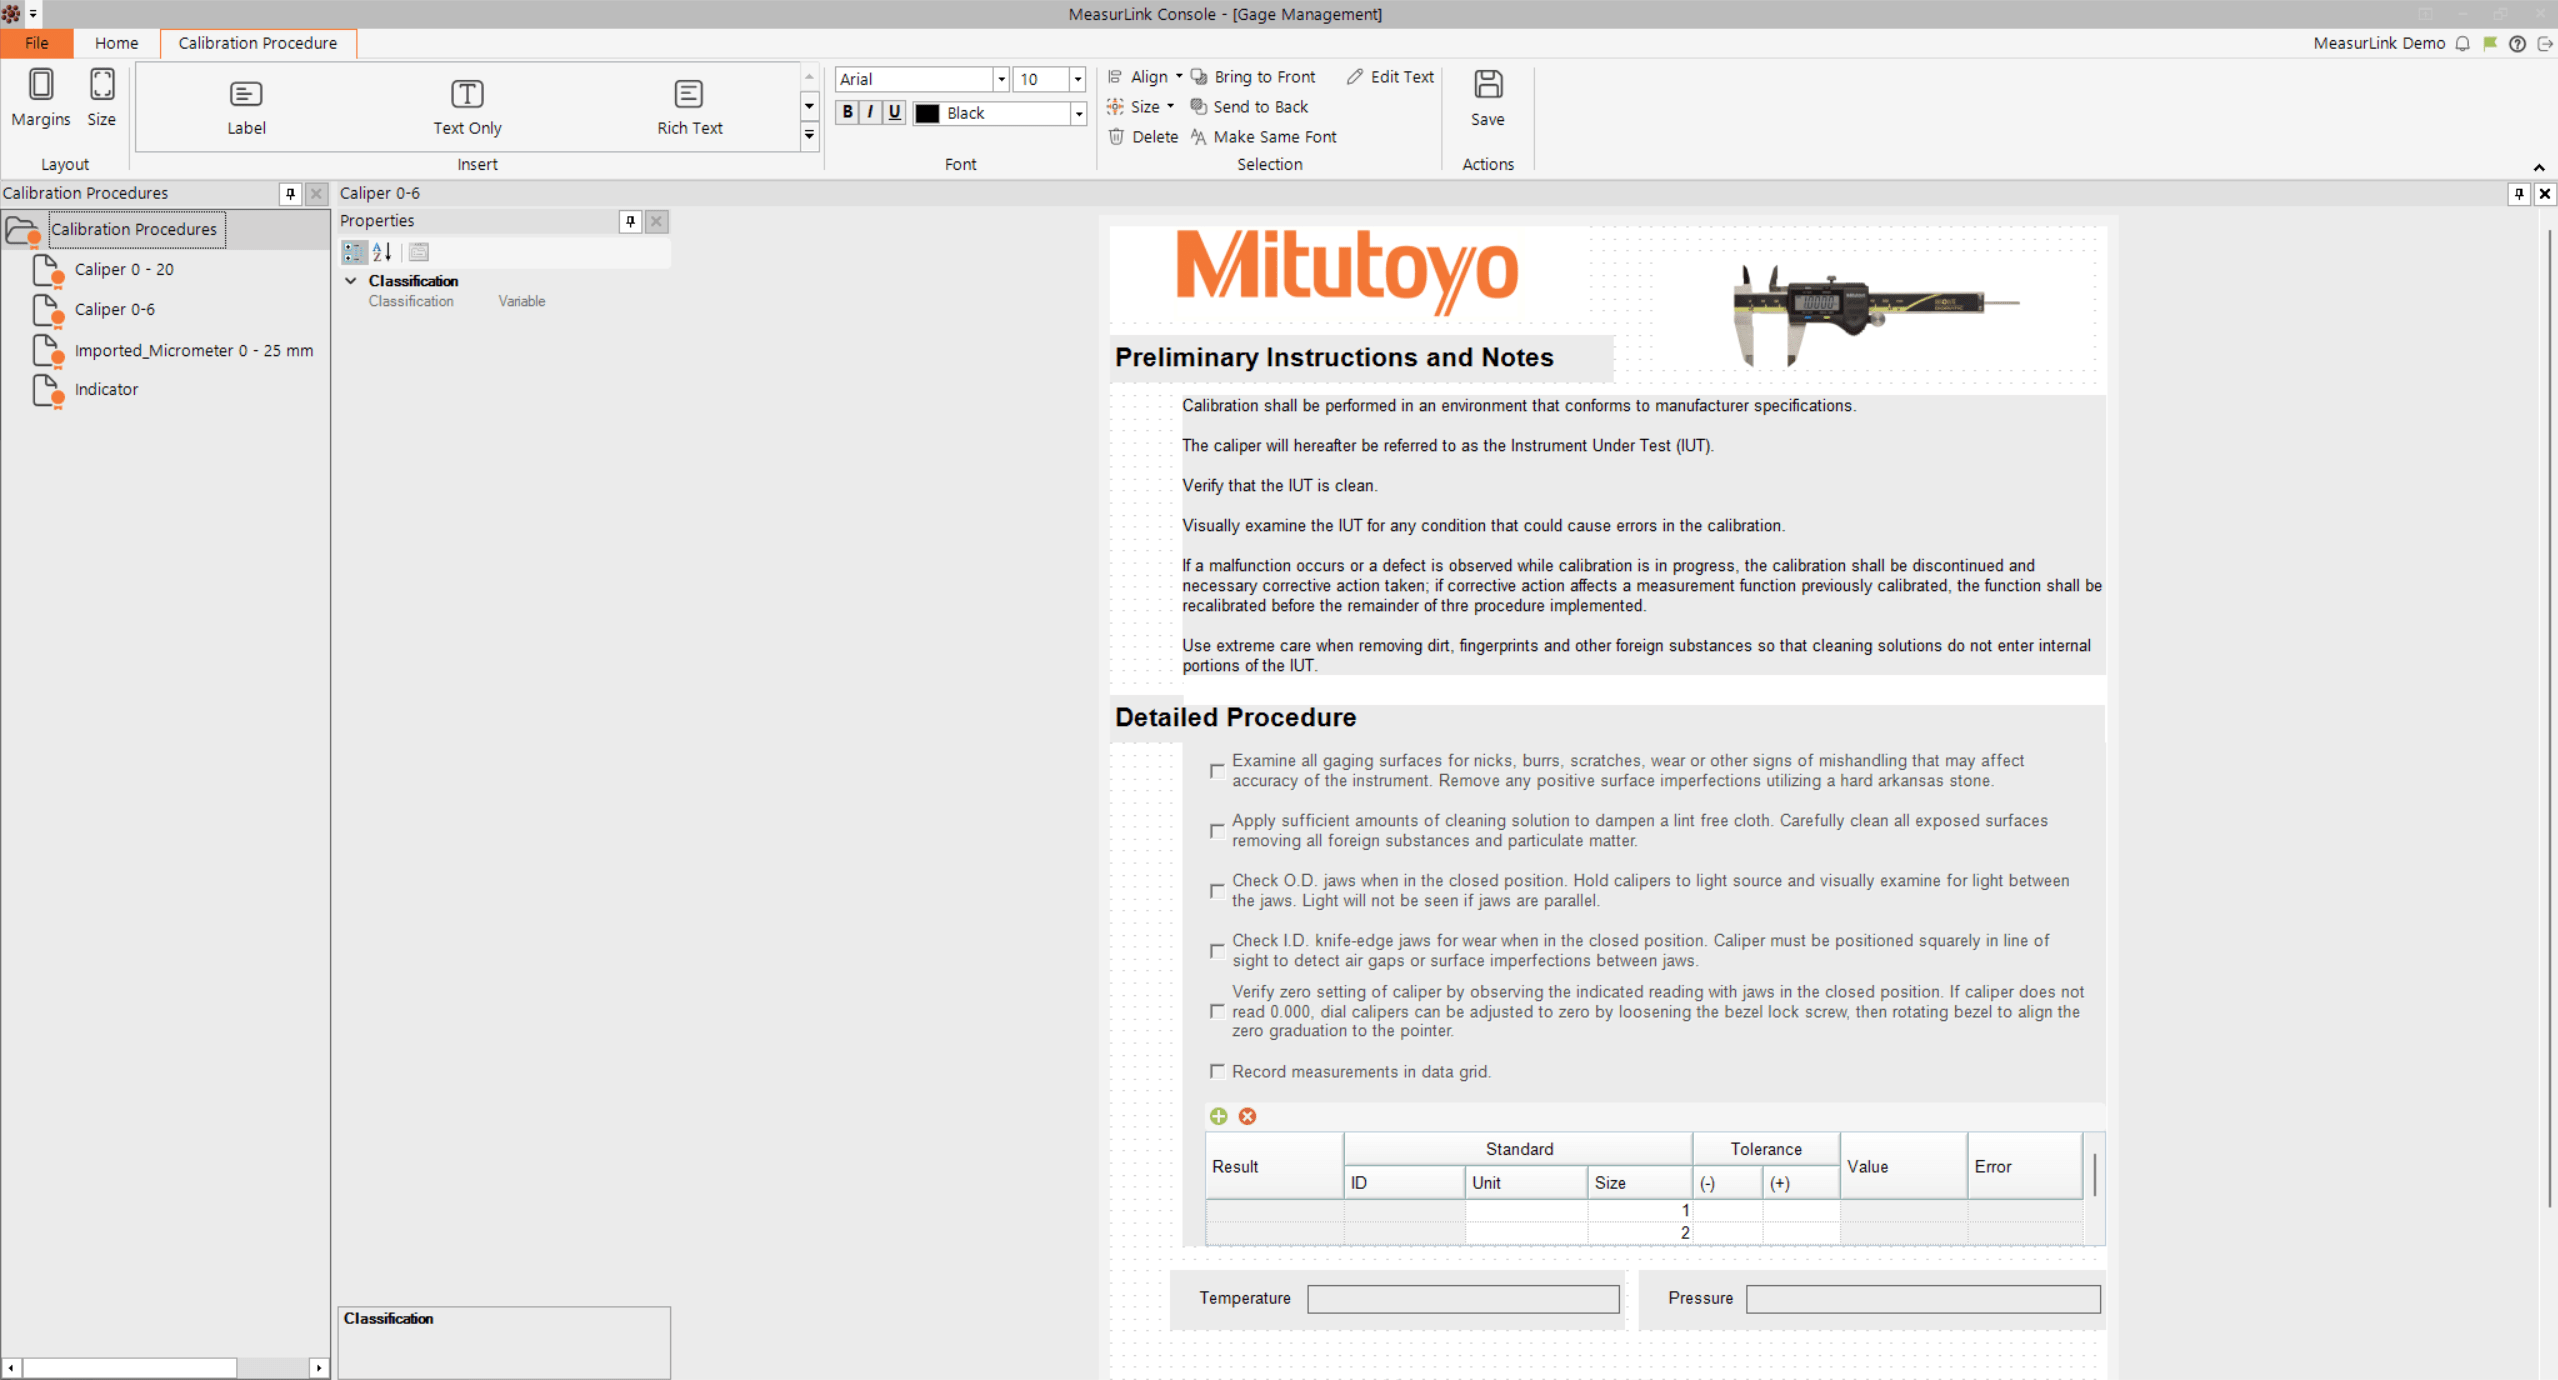Open the Align dropdown menu
The height and width of the screenshot is (1380, 2558).
pos(1146,77)
